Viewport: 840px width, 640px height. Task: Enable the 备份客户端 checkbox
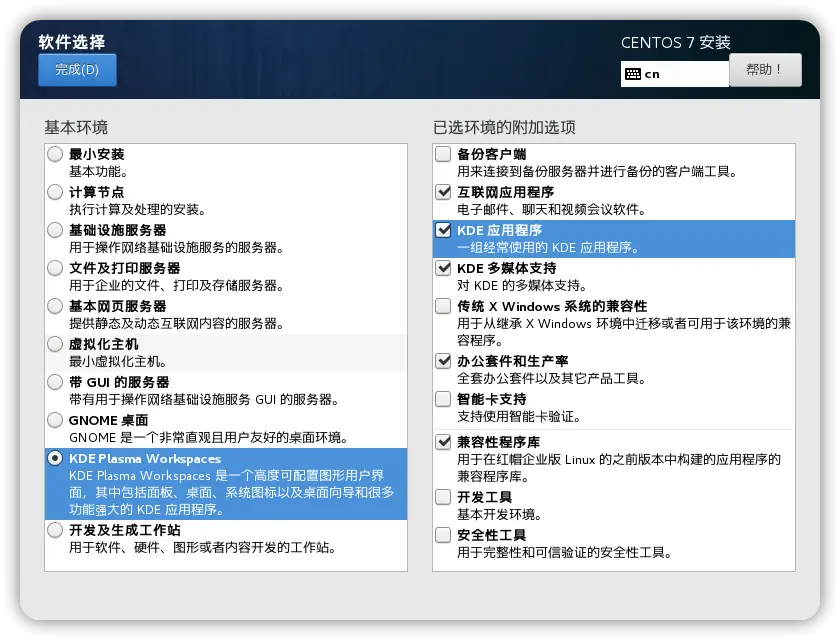[x=443, y=154]
